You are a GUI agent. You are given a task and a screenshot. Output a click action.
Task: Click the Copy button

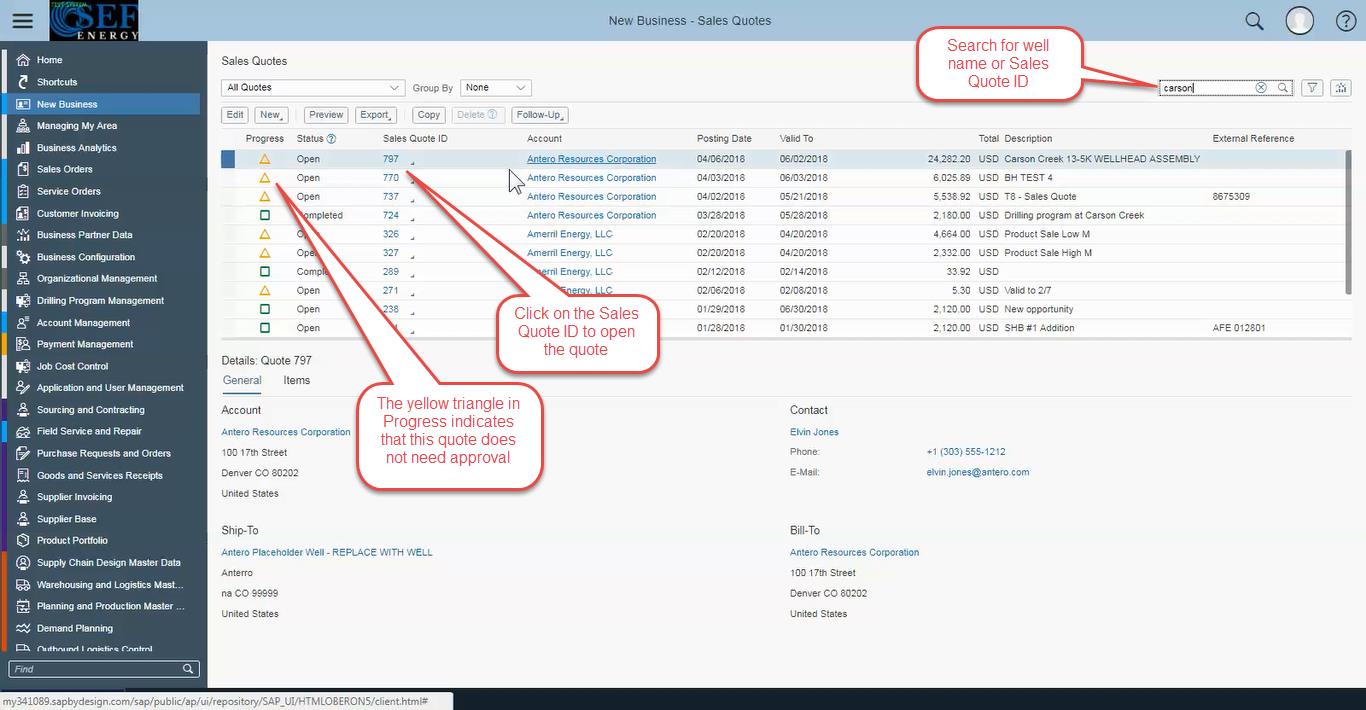(x=429, y=115)
